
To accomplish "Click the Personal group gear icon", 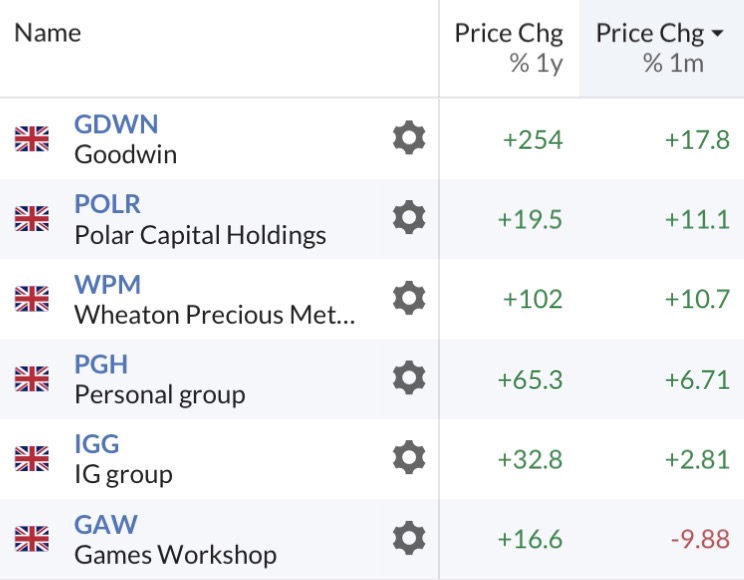I will tap(408, 378).
